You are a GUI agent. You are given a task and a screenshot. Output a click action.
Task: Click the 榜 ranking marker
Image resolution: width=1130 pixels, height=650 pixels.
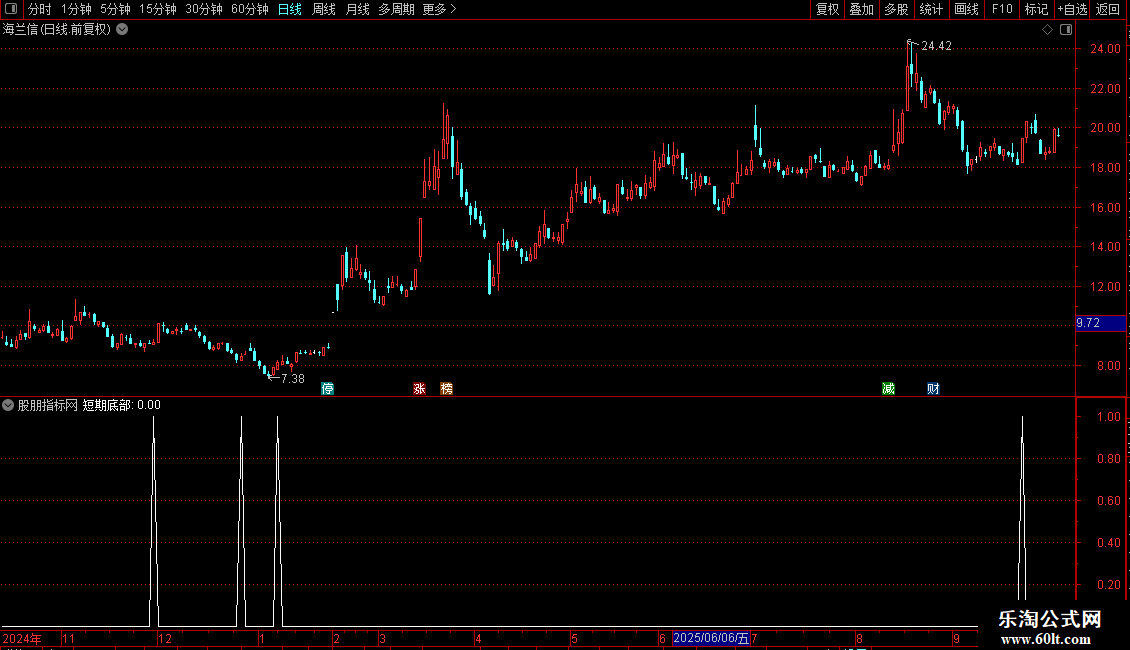coord(447,388)
